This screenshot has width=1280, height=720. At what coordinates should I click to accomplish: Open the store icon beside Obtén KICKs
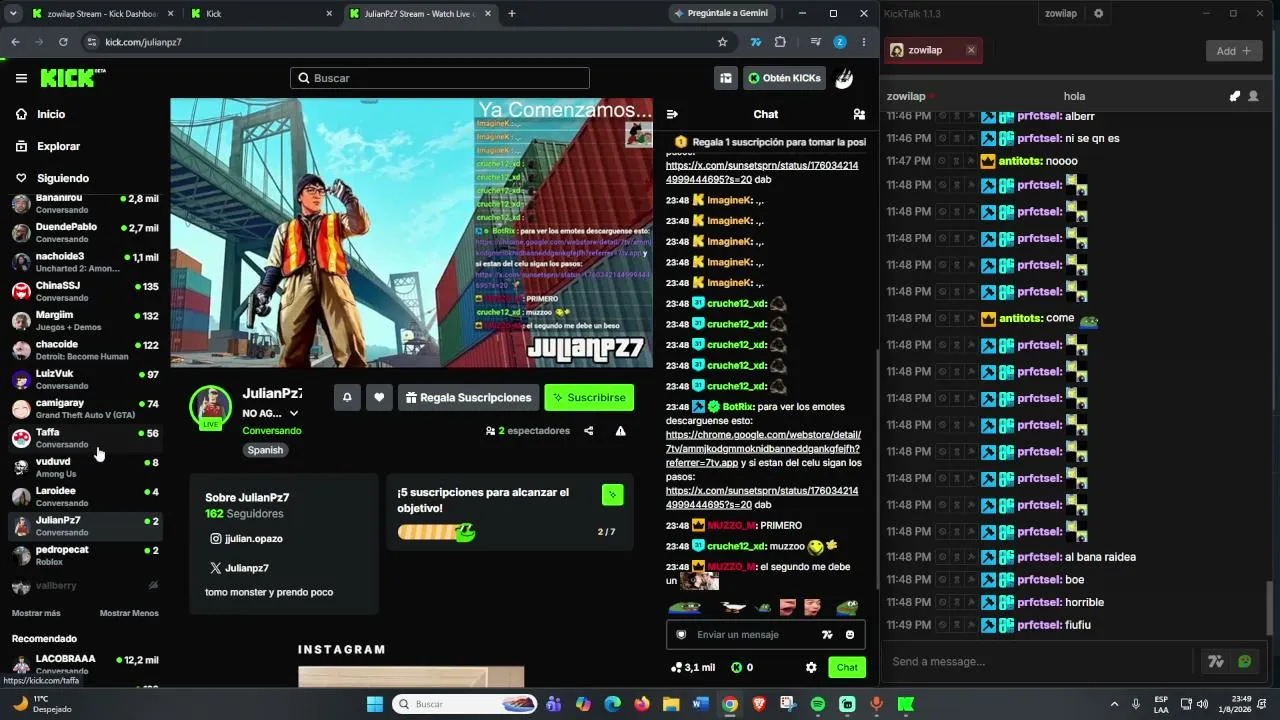(x=726, y=78)
